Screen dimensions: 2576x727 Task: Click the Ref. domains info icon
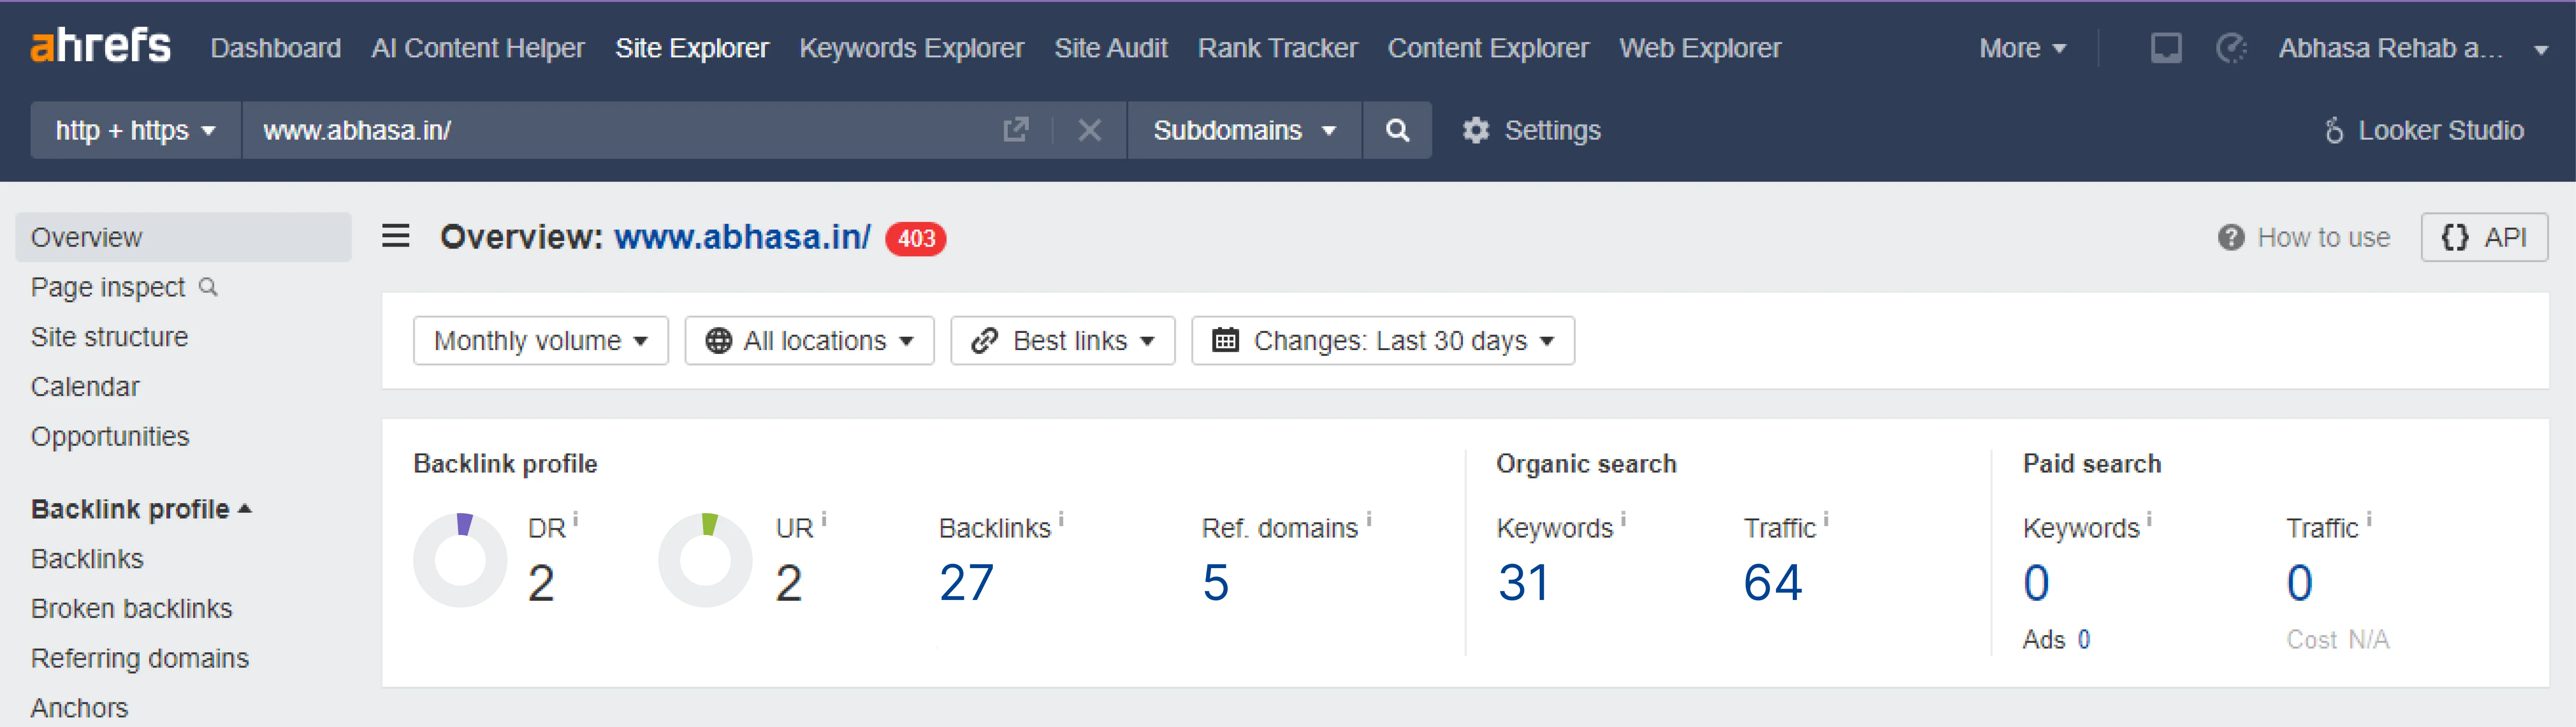pos(1369,519)
